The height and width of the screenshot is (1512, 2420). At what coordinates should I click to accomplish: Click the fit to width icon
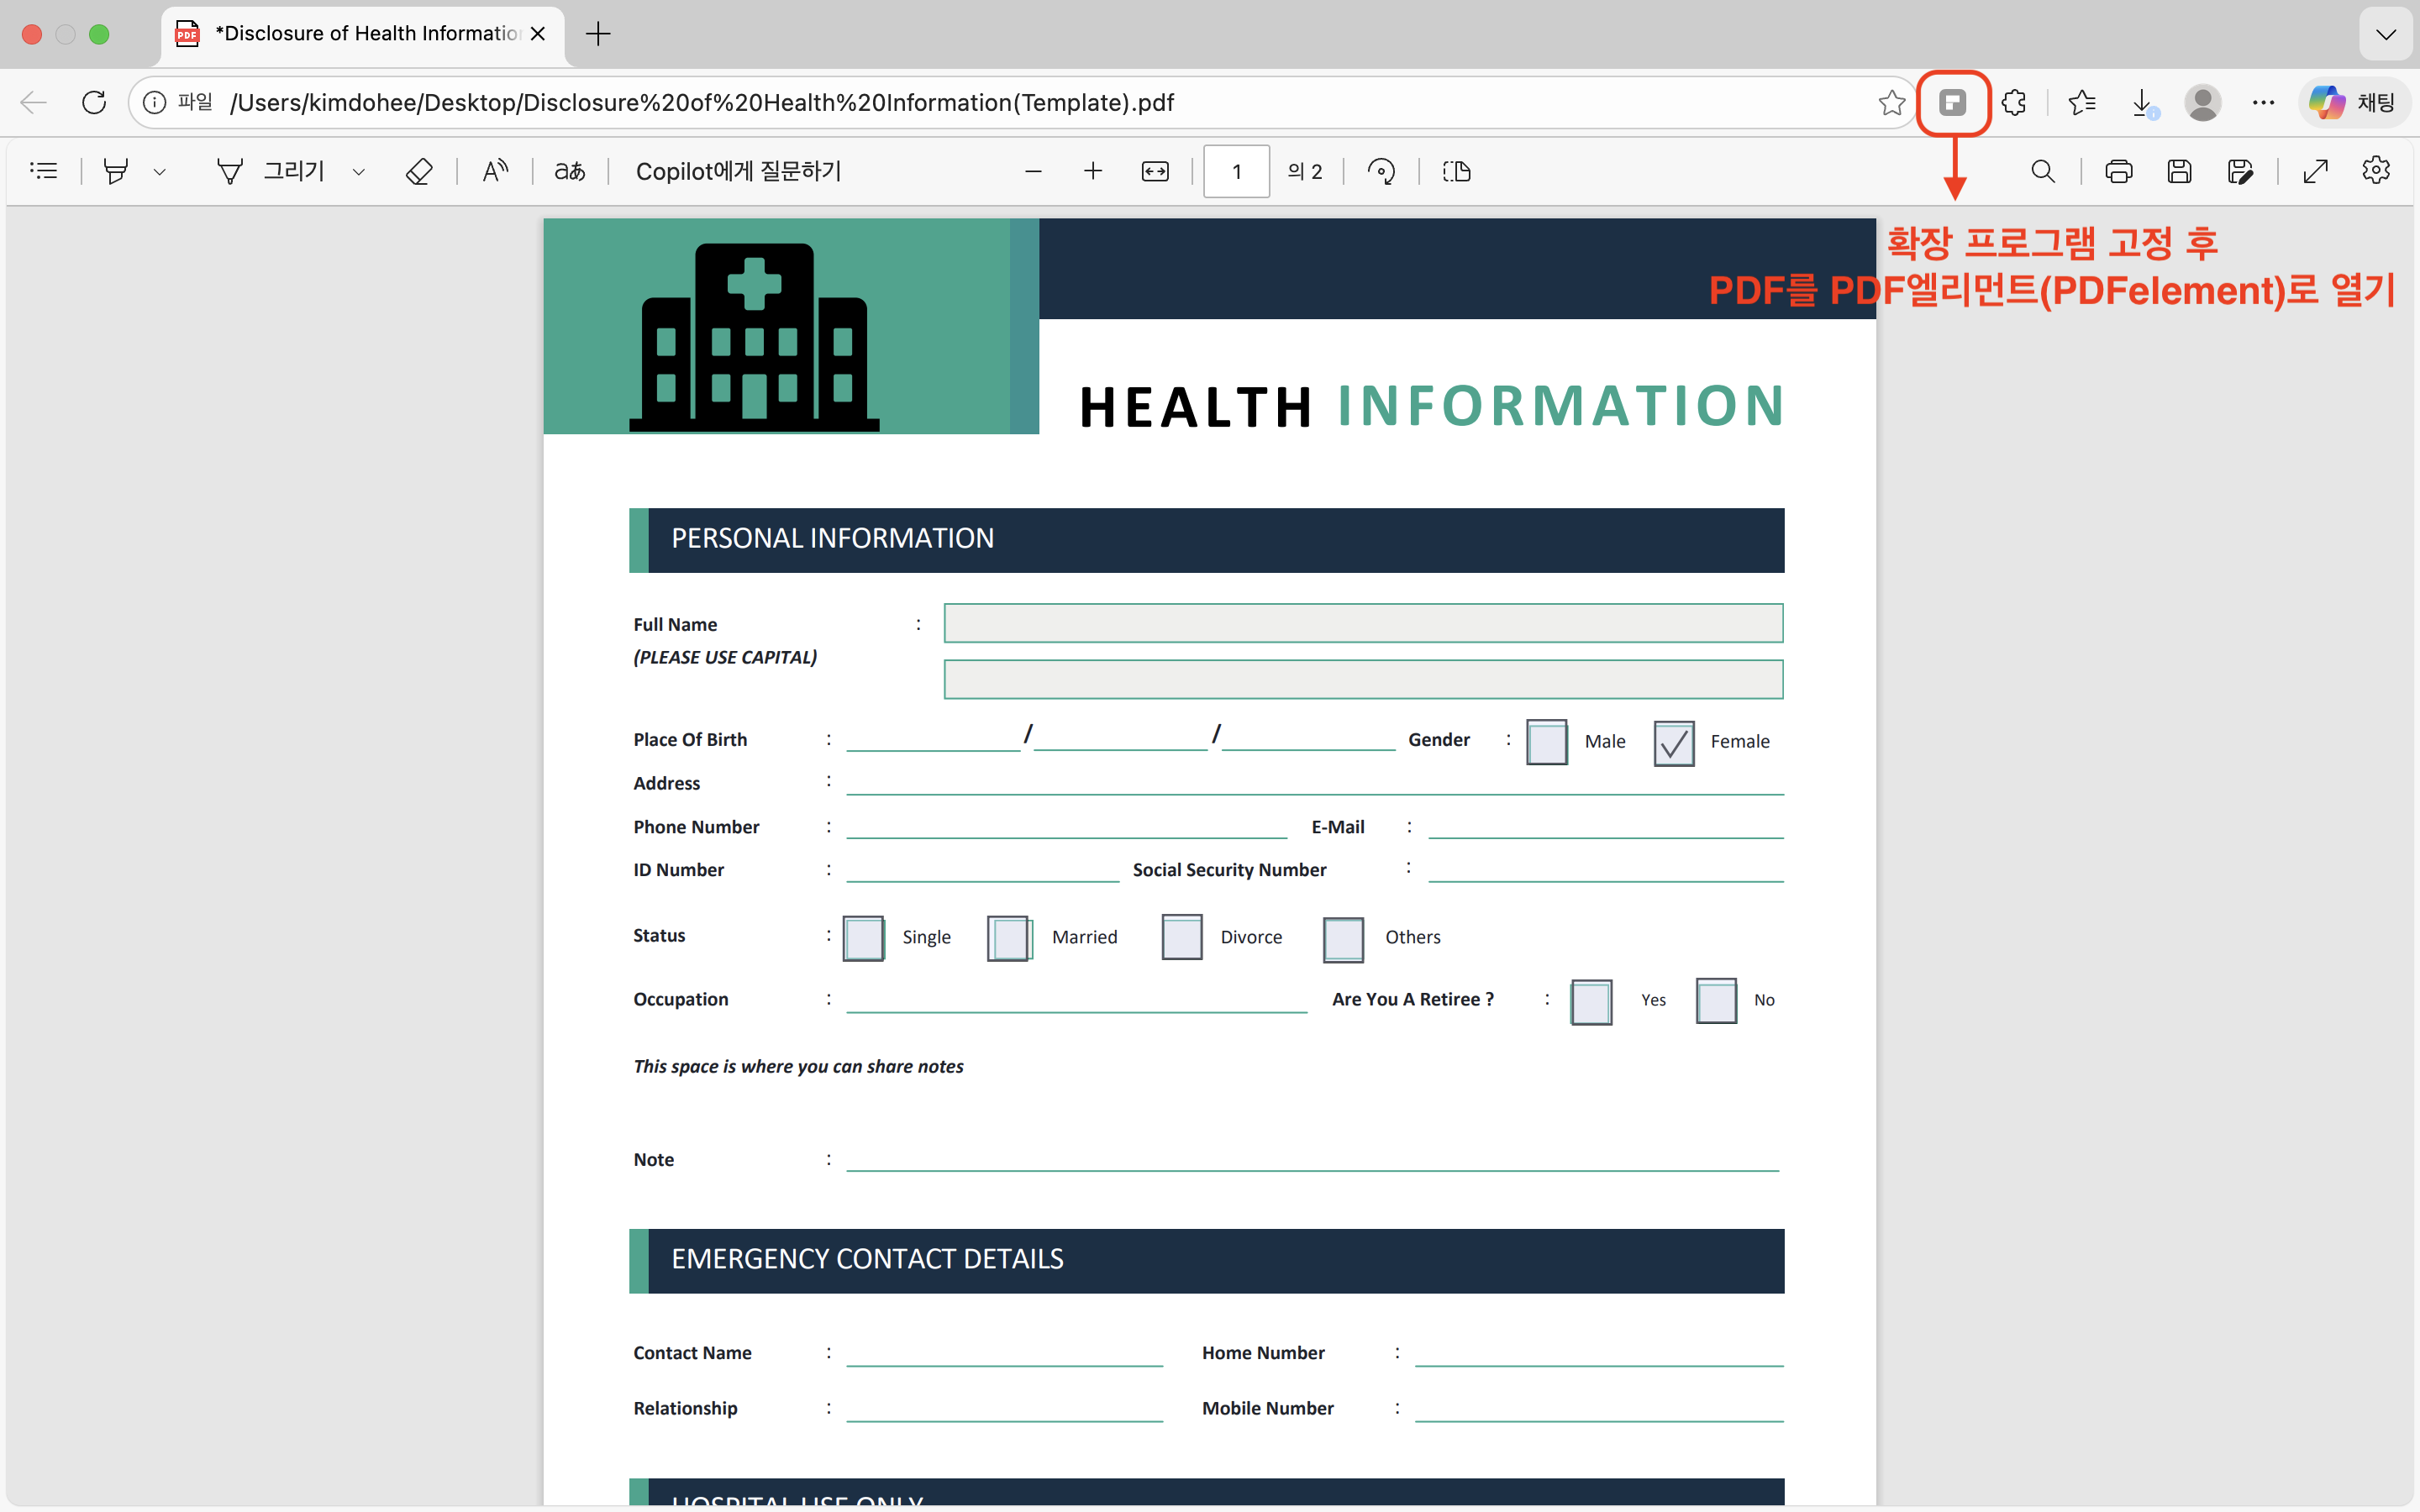point(1155,171)
